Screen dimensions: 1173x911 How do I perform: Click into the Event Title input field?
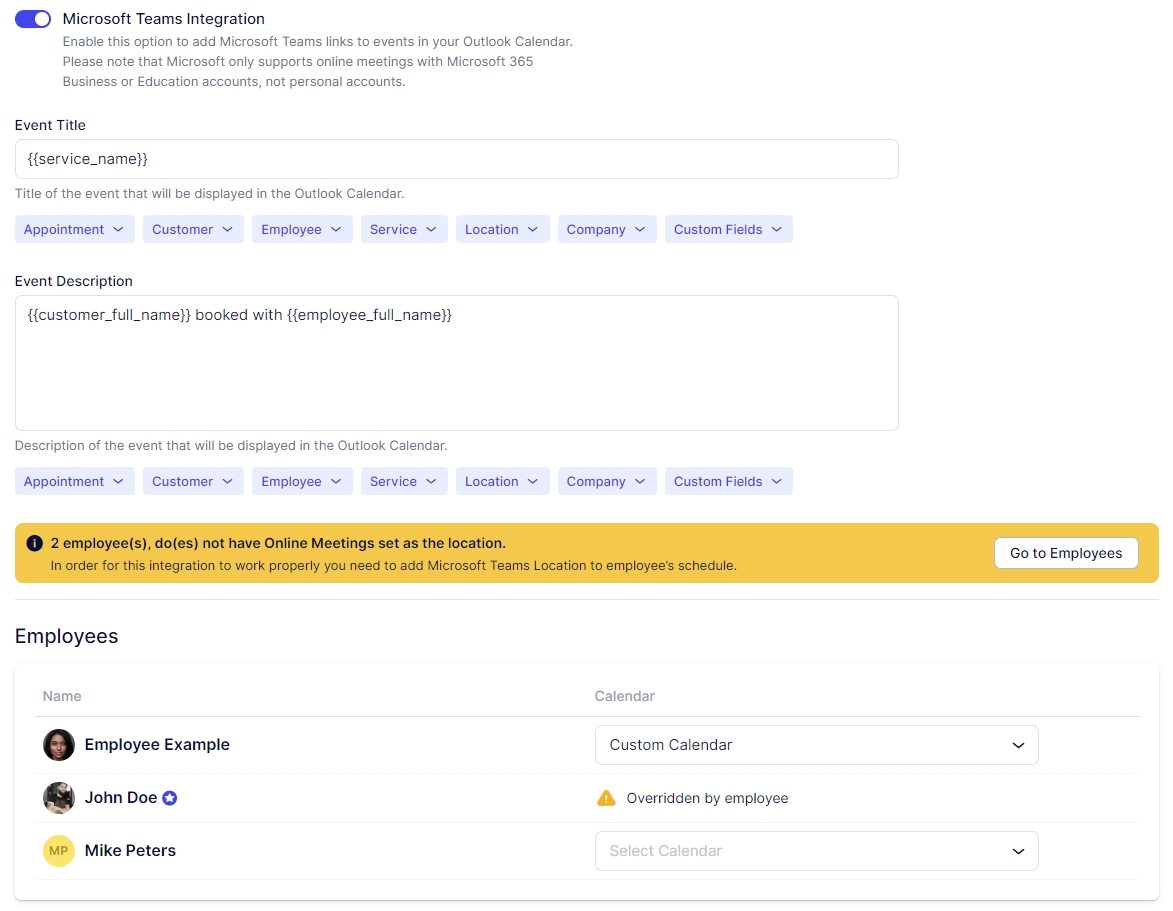pos(456,159)
